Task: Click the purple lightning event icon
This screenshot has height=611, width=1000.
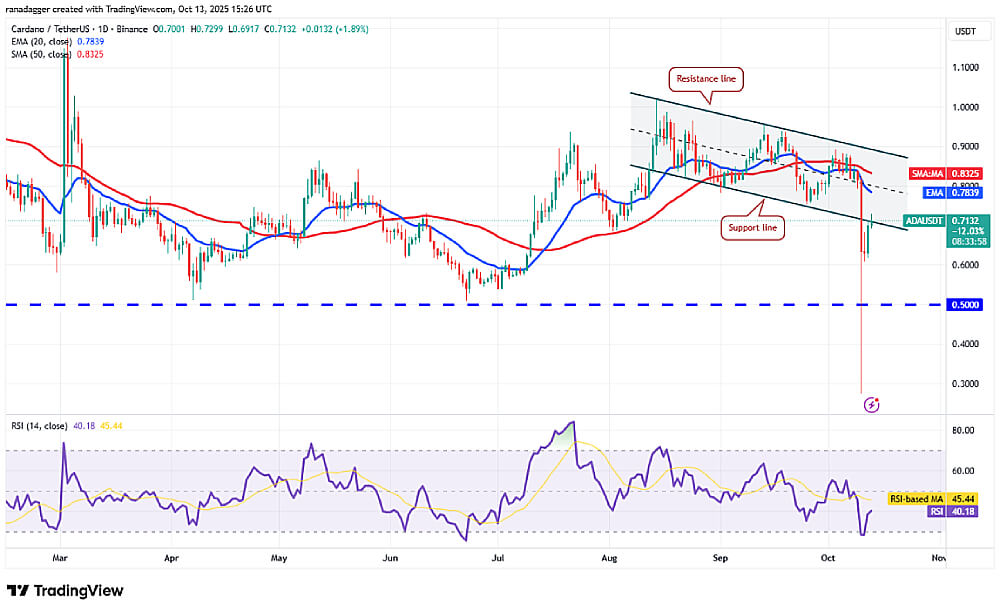Action: (870, 404)
